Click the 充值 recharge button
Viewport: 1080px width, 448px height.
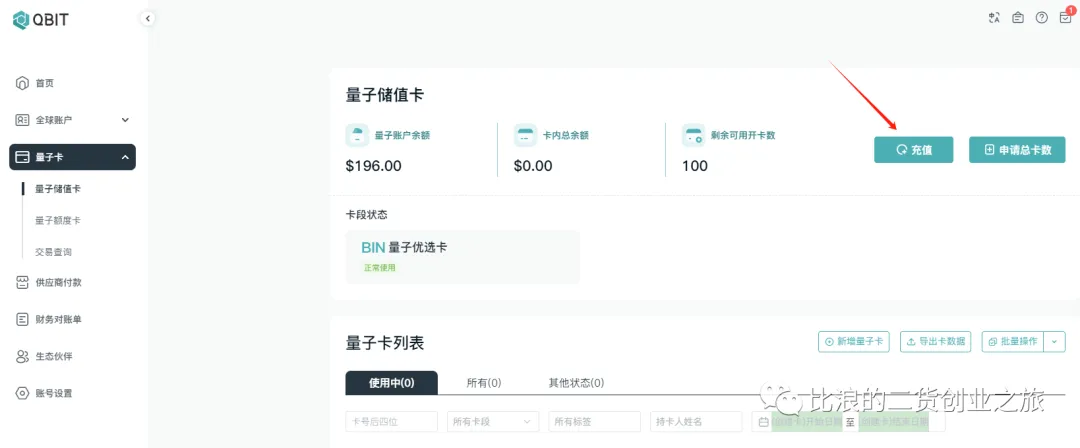pos(913,150)
